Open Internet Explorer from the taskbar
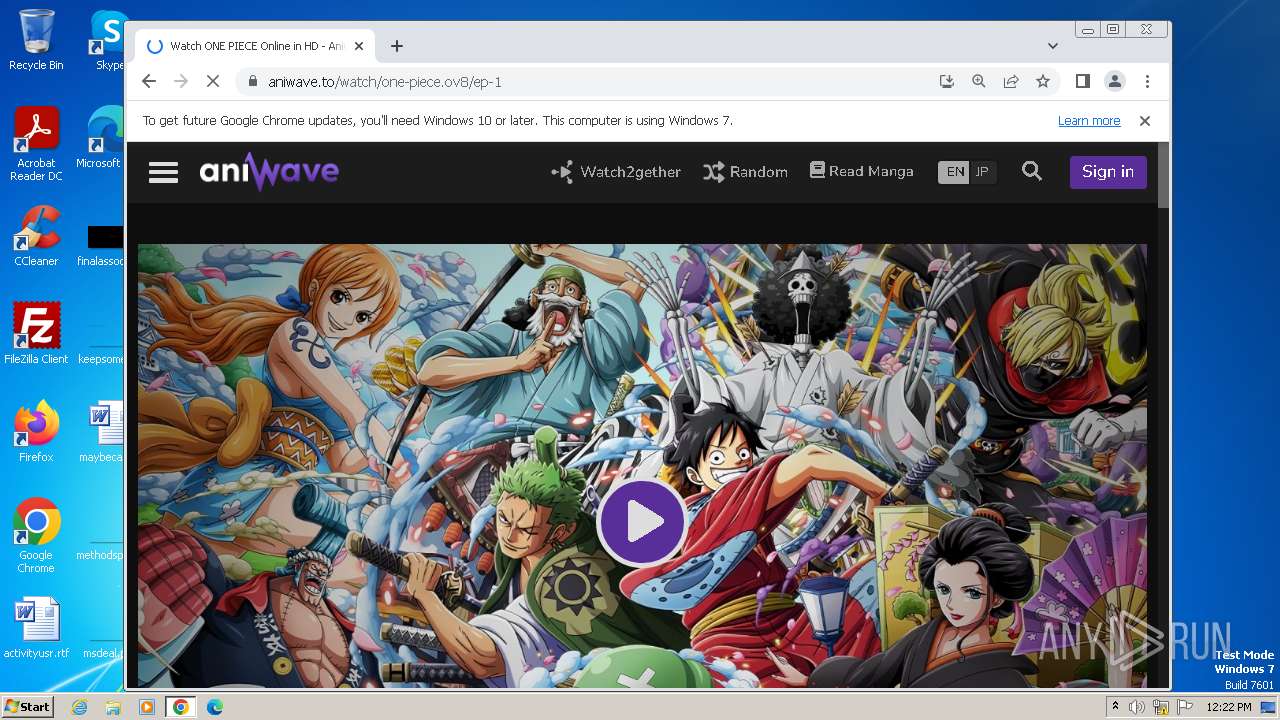This screenshot has width=1280, height=720. tap(79, 707)
